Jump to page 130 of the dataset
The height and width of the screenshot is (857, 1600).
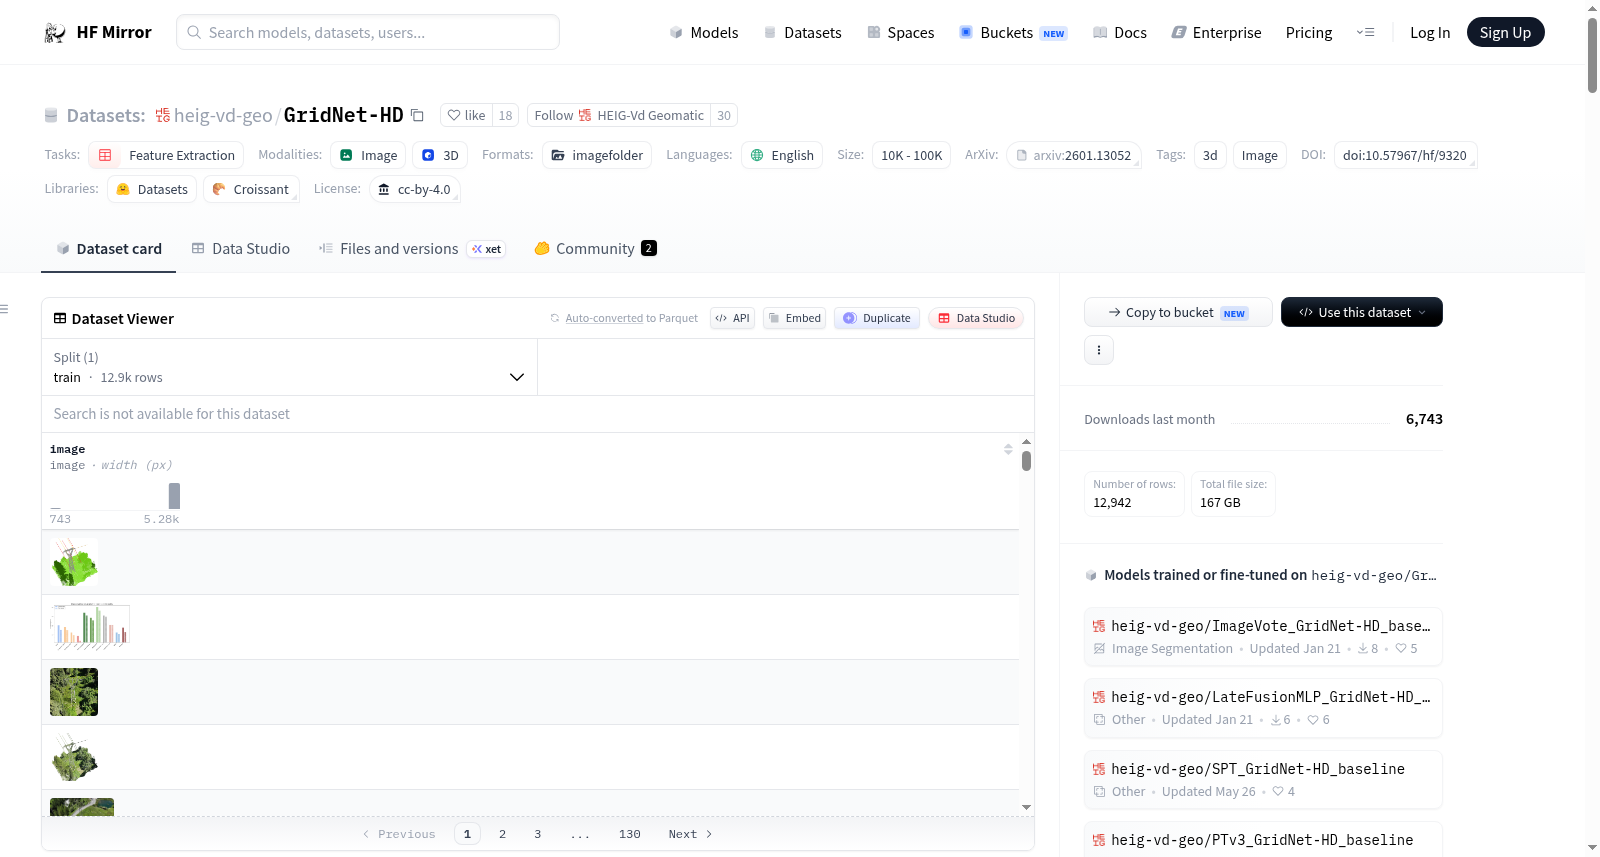[630, 834]
